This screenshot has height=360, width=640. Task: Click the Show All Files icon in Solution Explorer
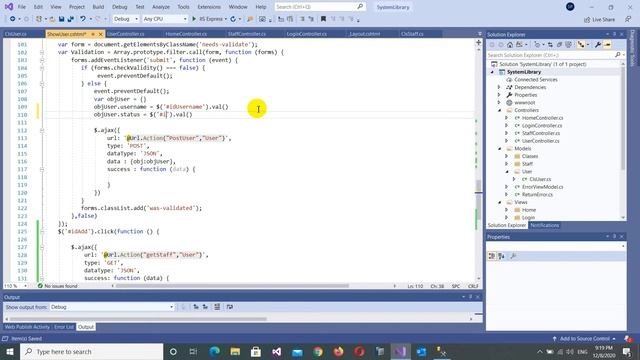click(569, 44)
